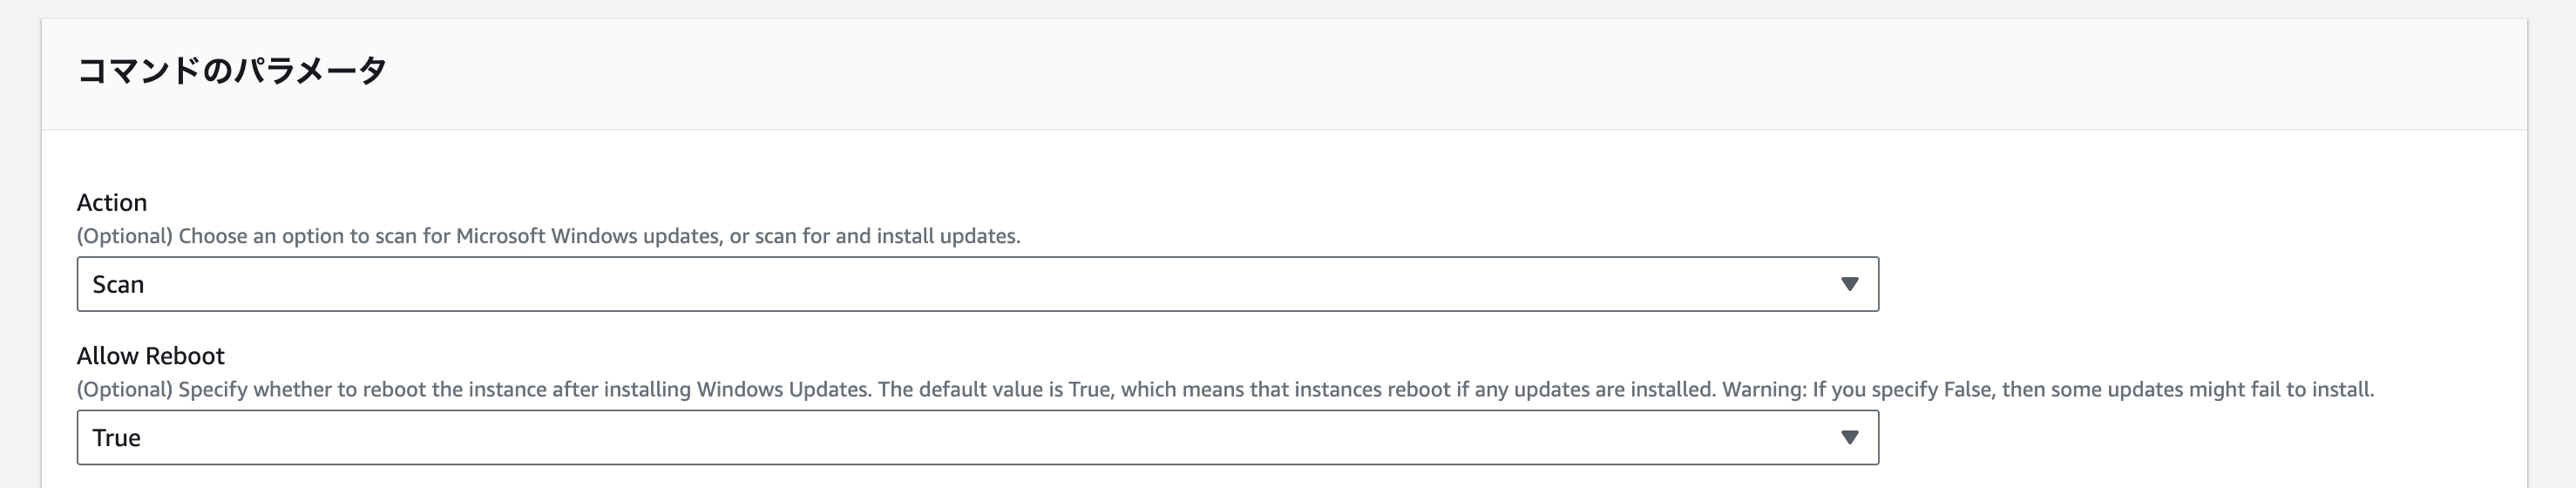Viewport: 2576px width, 488px height.
Task: Click the gray page margin left of panel
Action: 20,250
